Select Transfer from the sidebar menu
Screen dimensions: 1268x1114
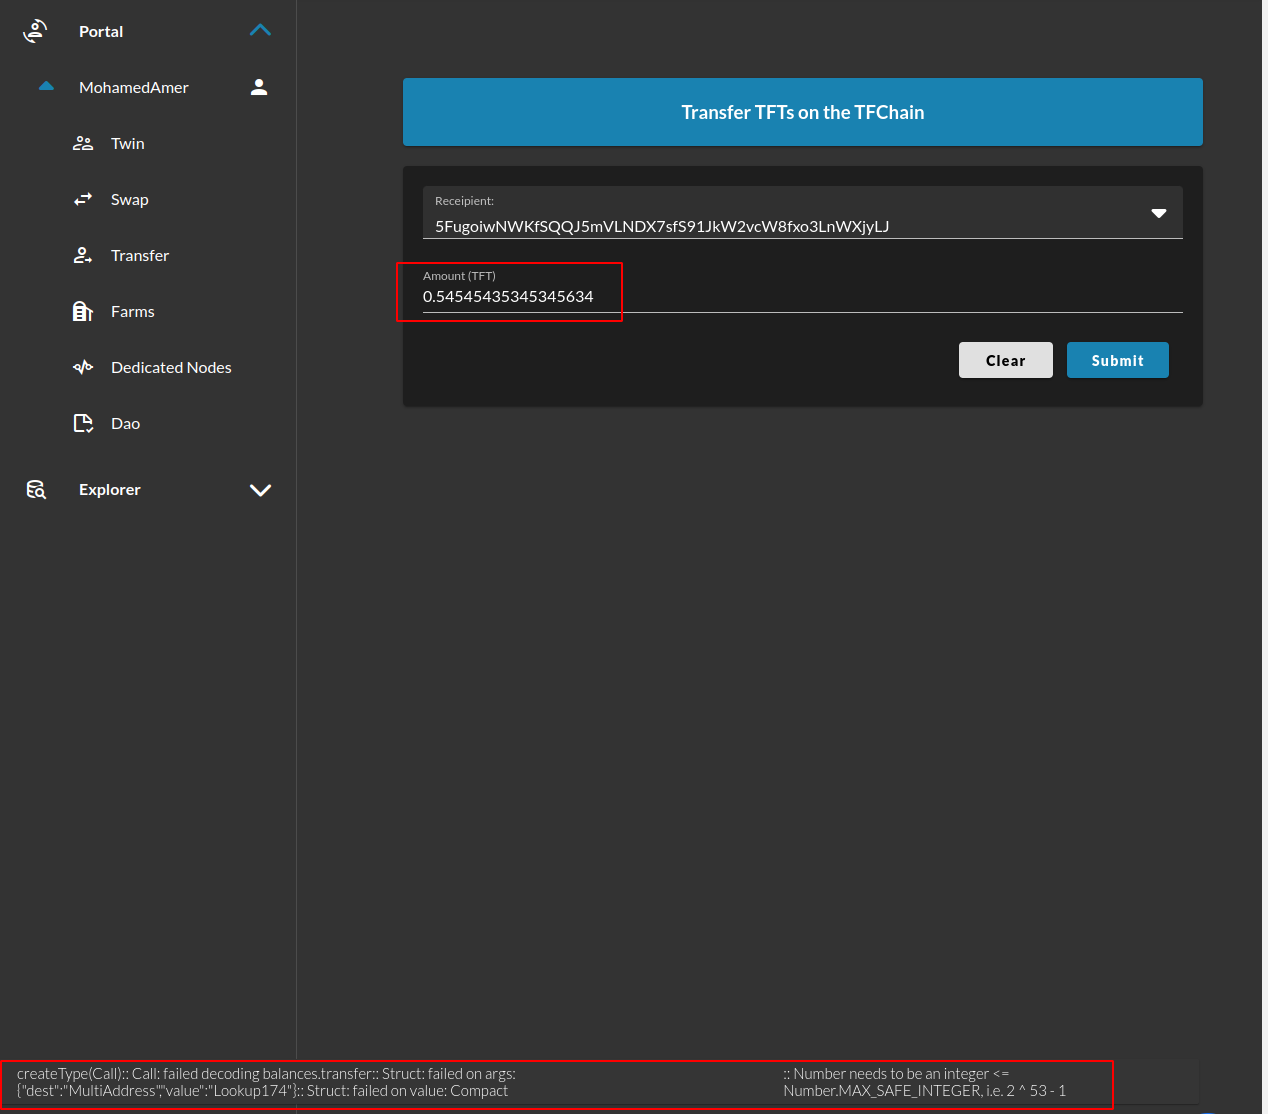pyautogui.click(x=140, y=255)
